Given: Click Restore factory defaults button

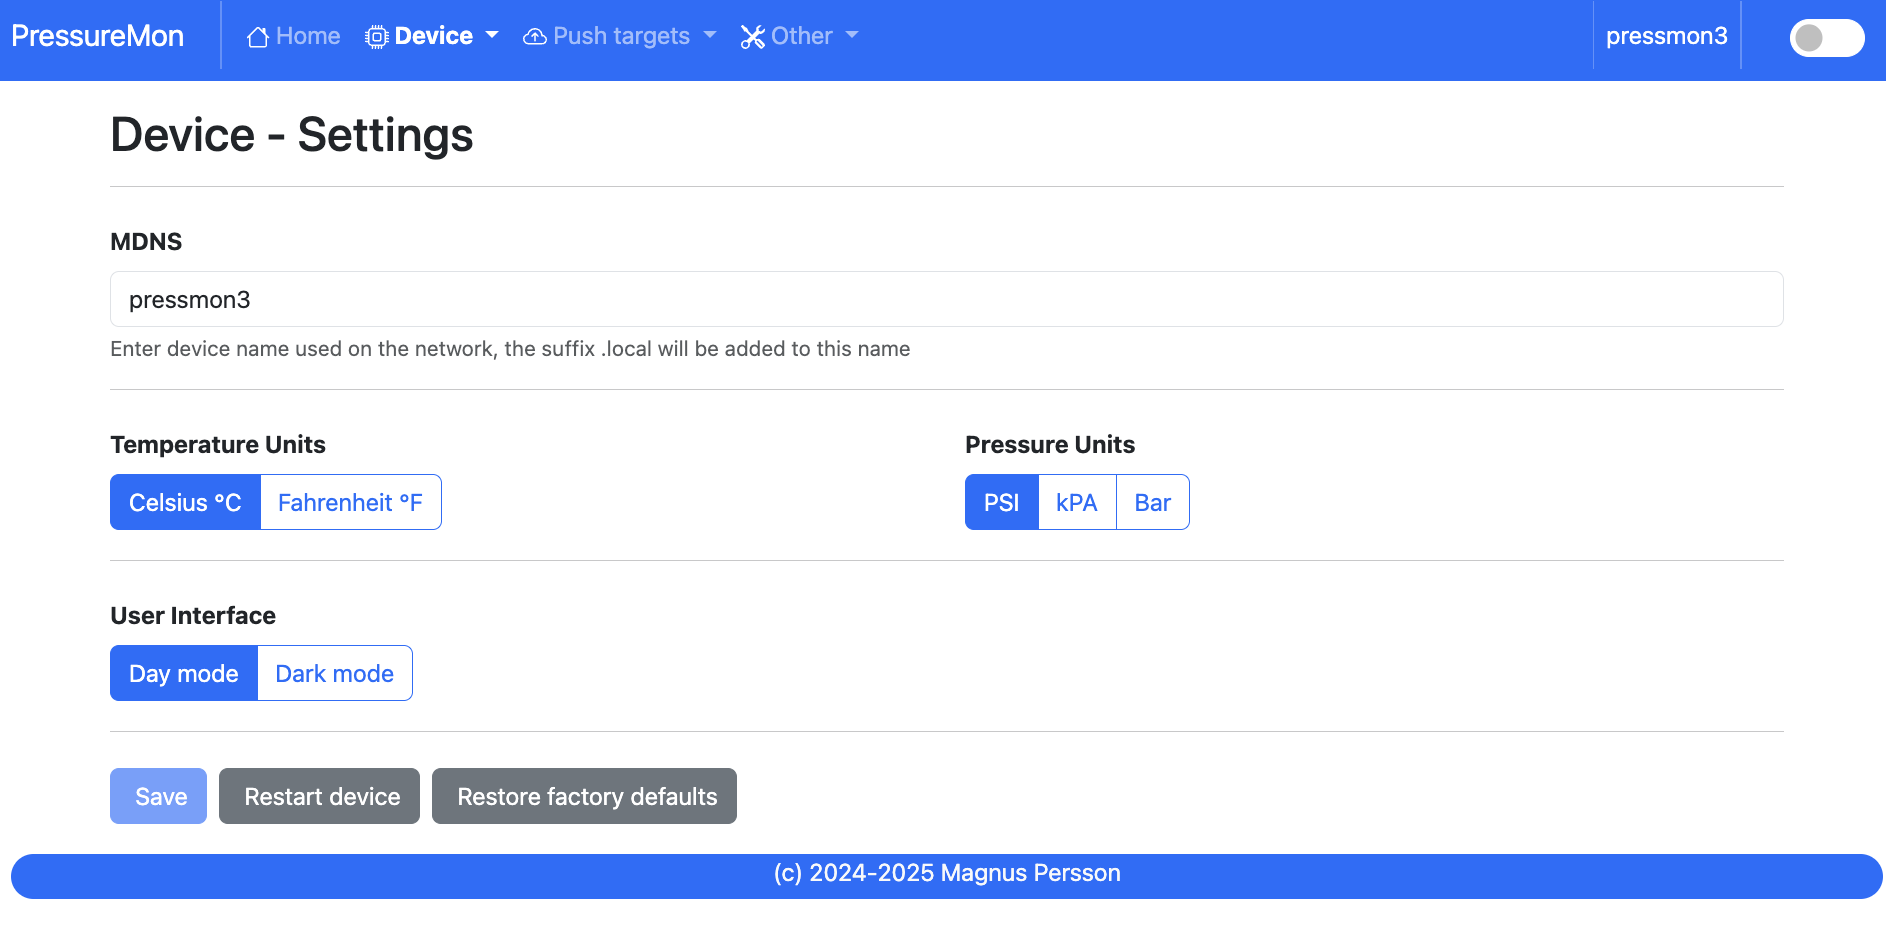Looking at the screenshot, I should 584,796.
